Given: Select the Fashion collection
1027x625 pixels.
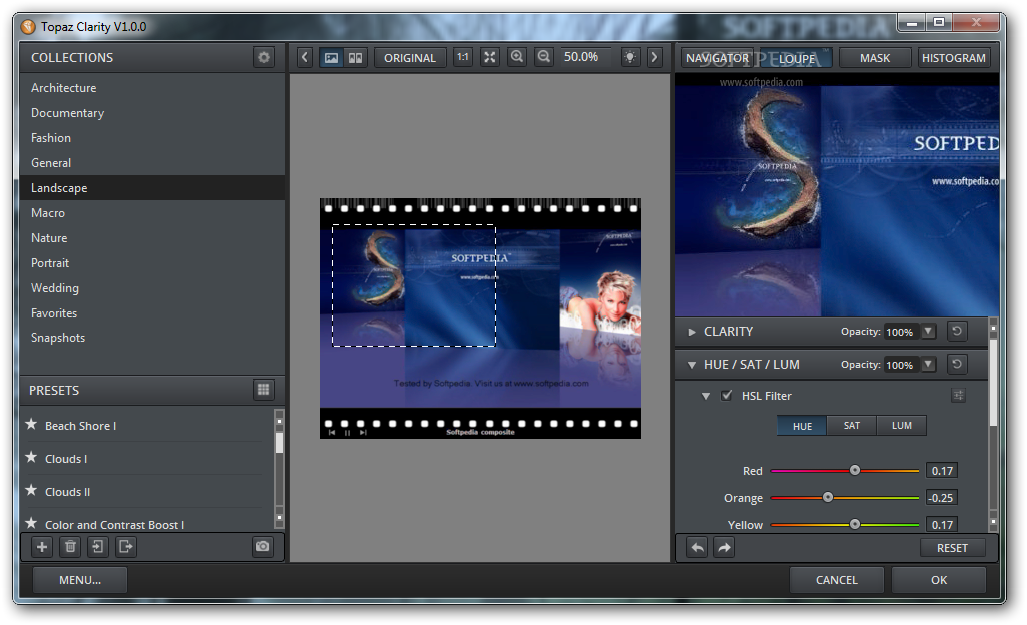Looking at the screenshot, I should click(x=152, y=138).
